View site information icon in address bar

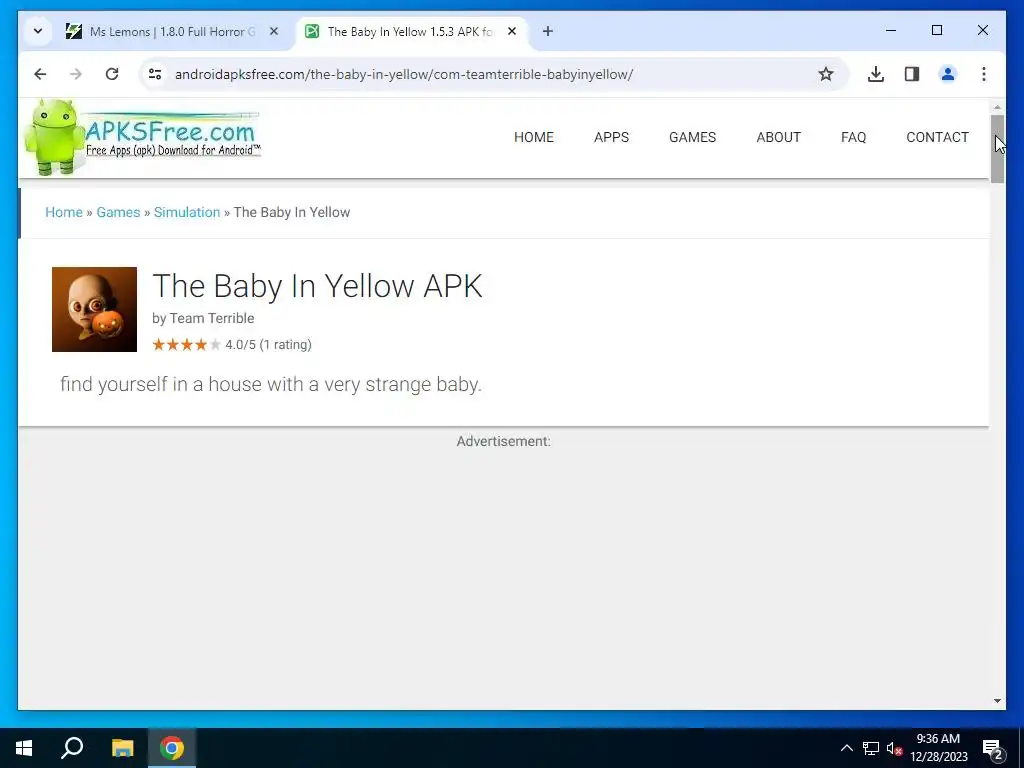pyautogui.click(x=155, y=74)
